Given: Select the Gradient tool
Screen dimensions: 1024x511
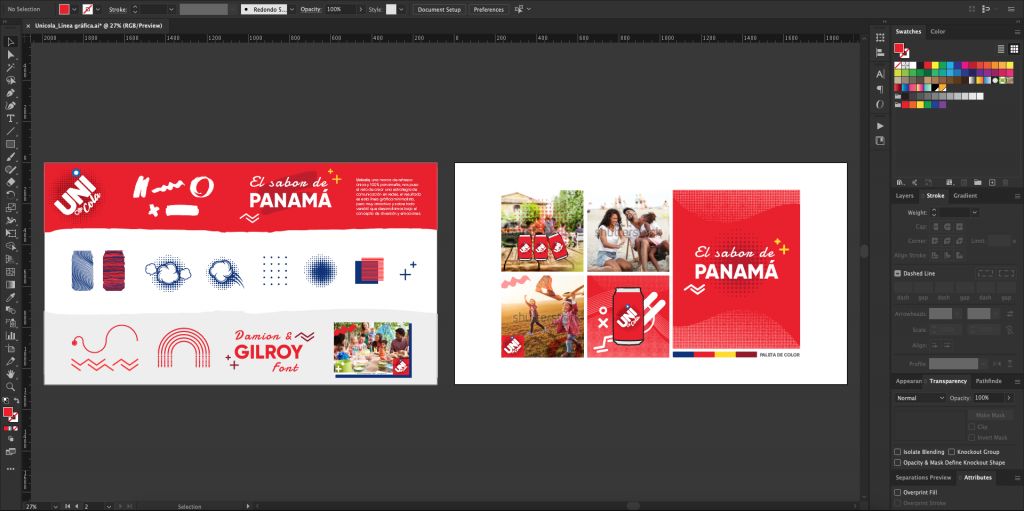Looking at the screenshot, I should [10, 284].
